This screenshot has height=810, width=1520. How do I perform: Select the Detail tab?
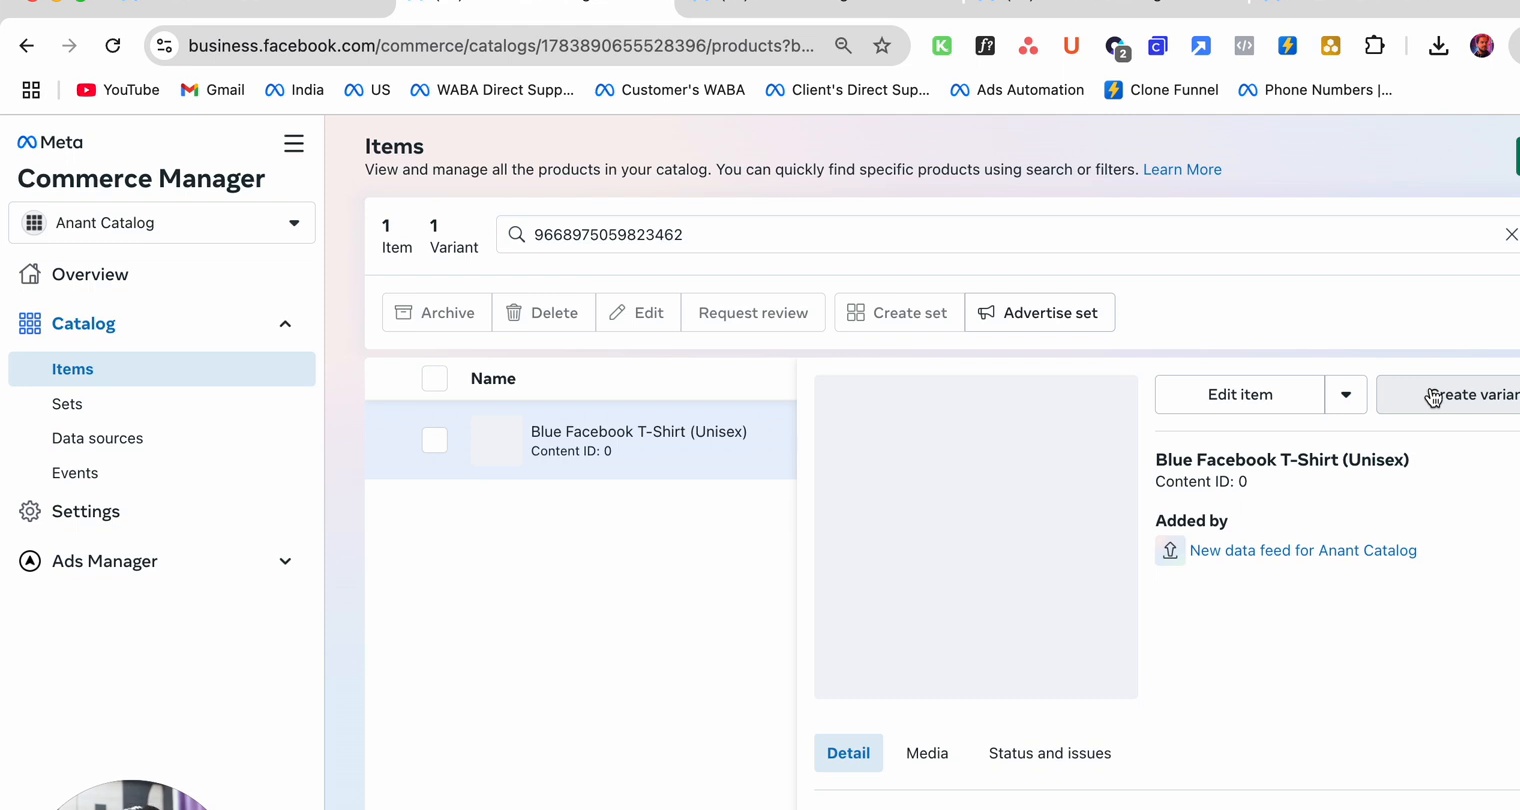point(848,753)
